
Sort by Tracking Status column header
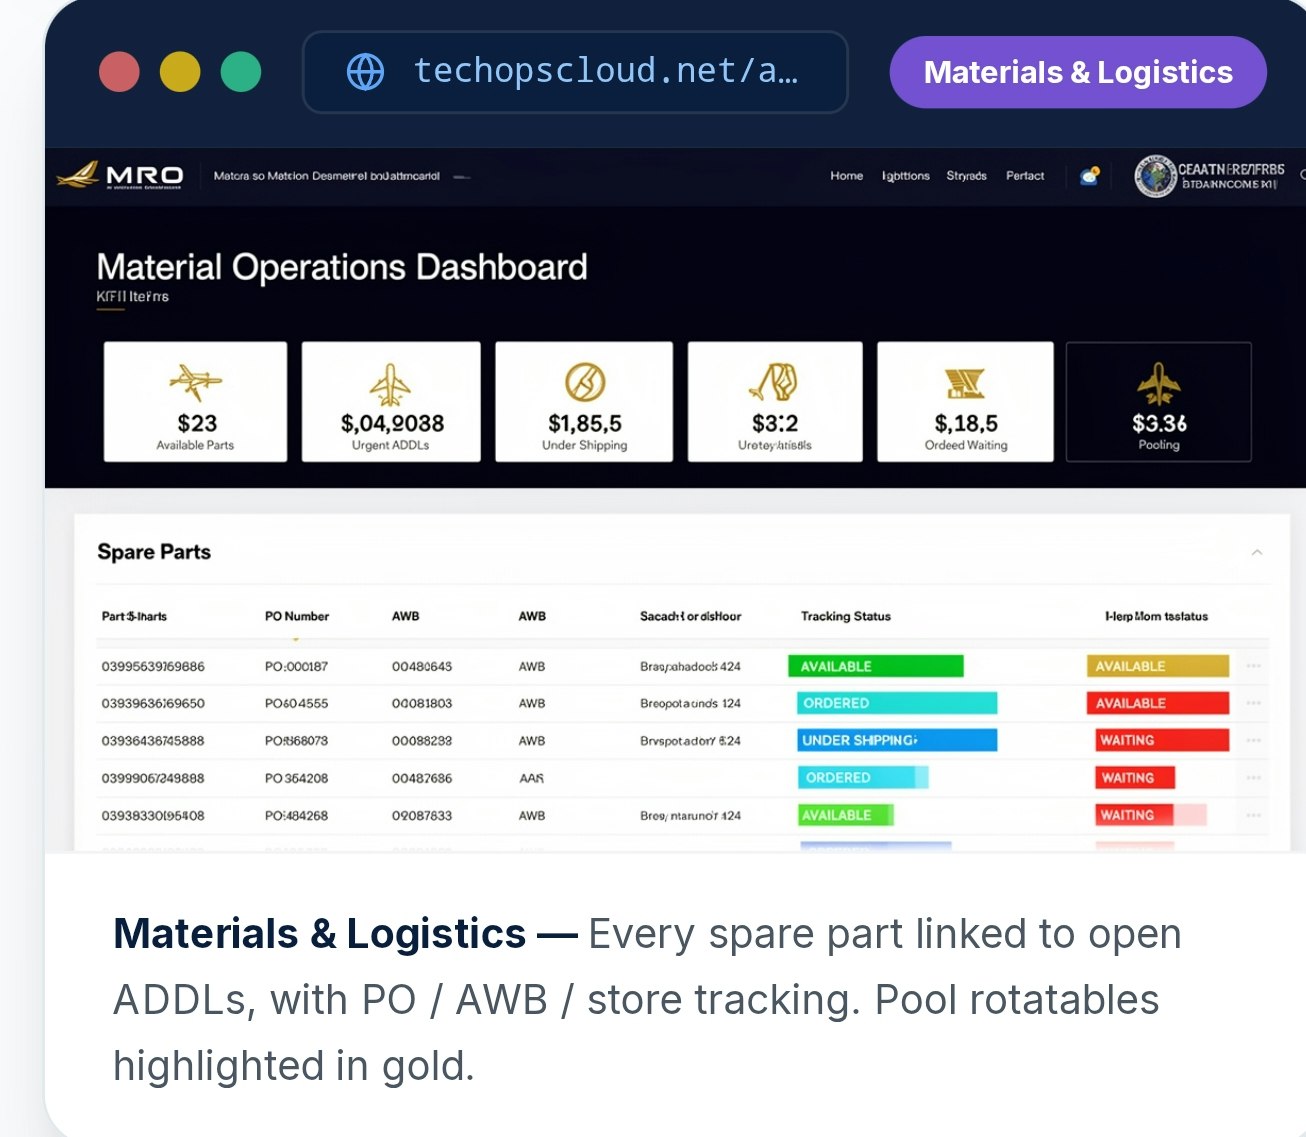[846, 616]
